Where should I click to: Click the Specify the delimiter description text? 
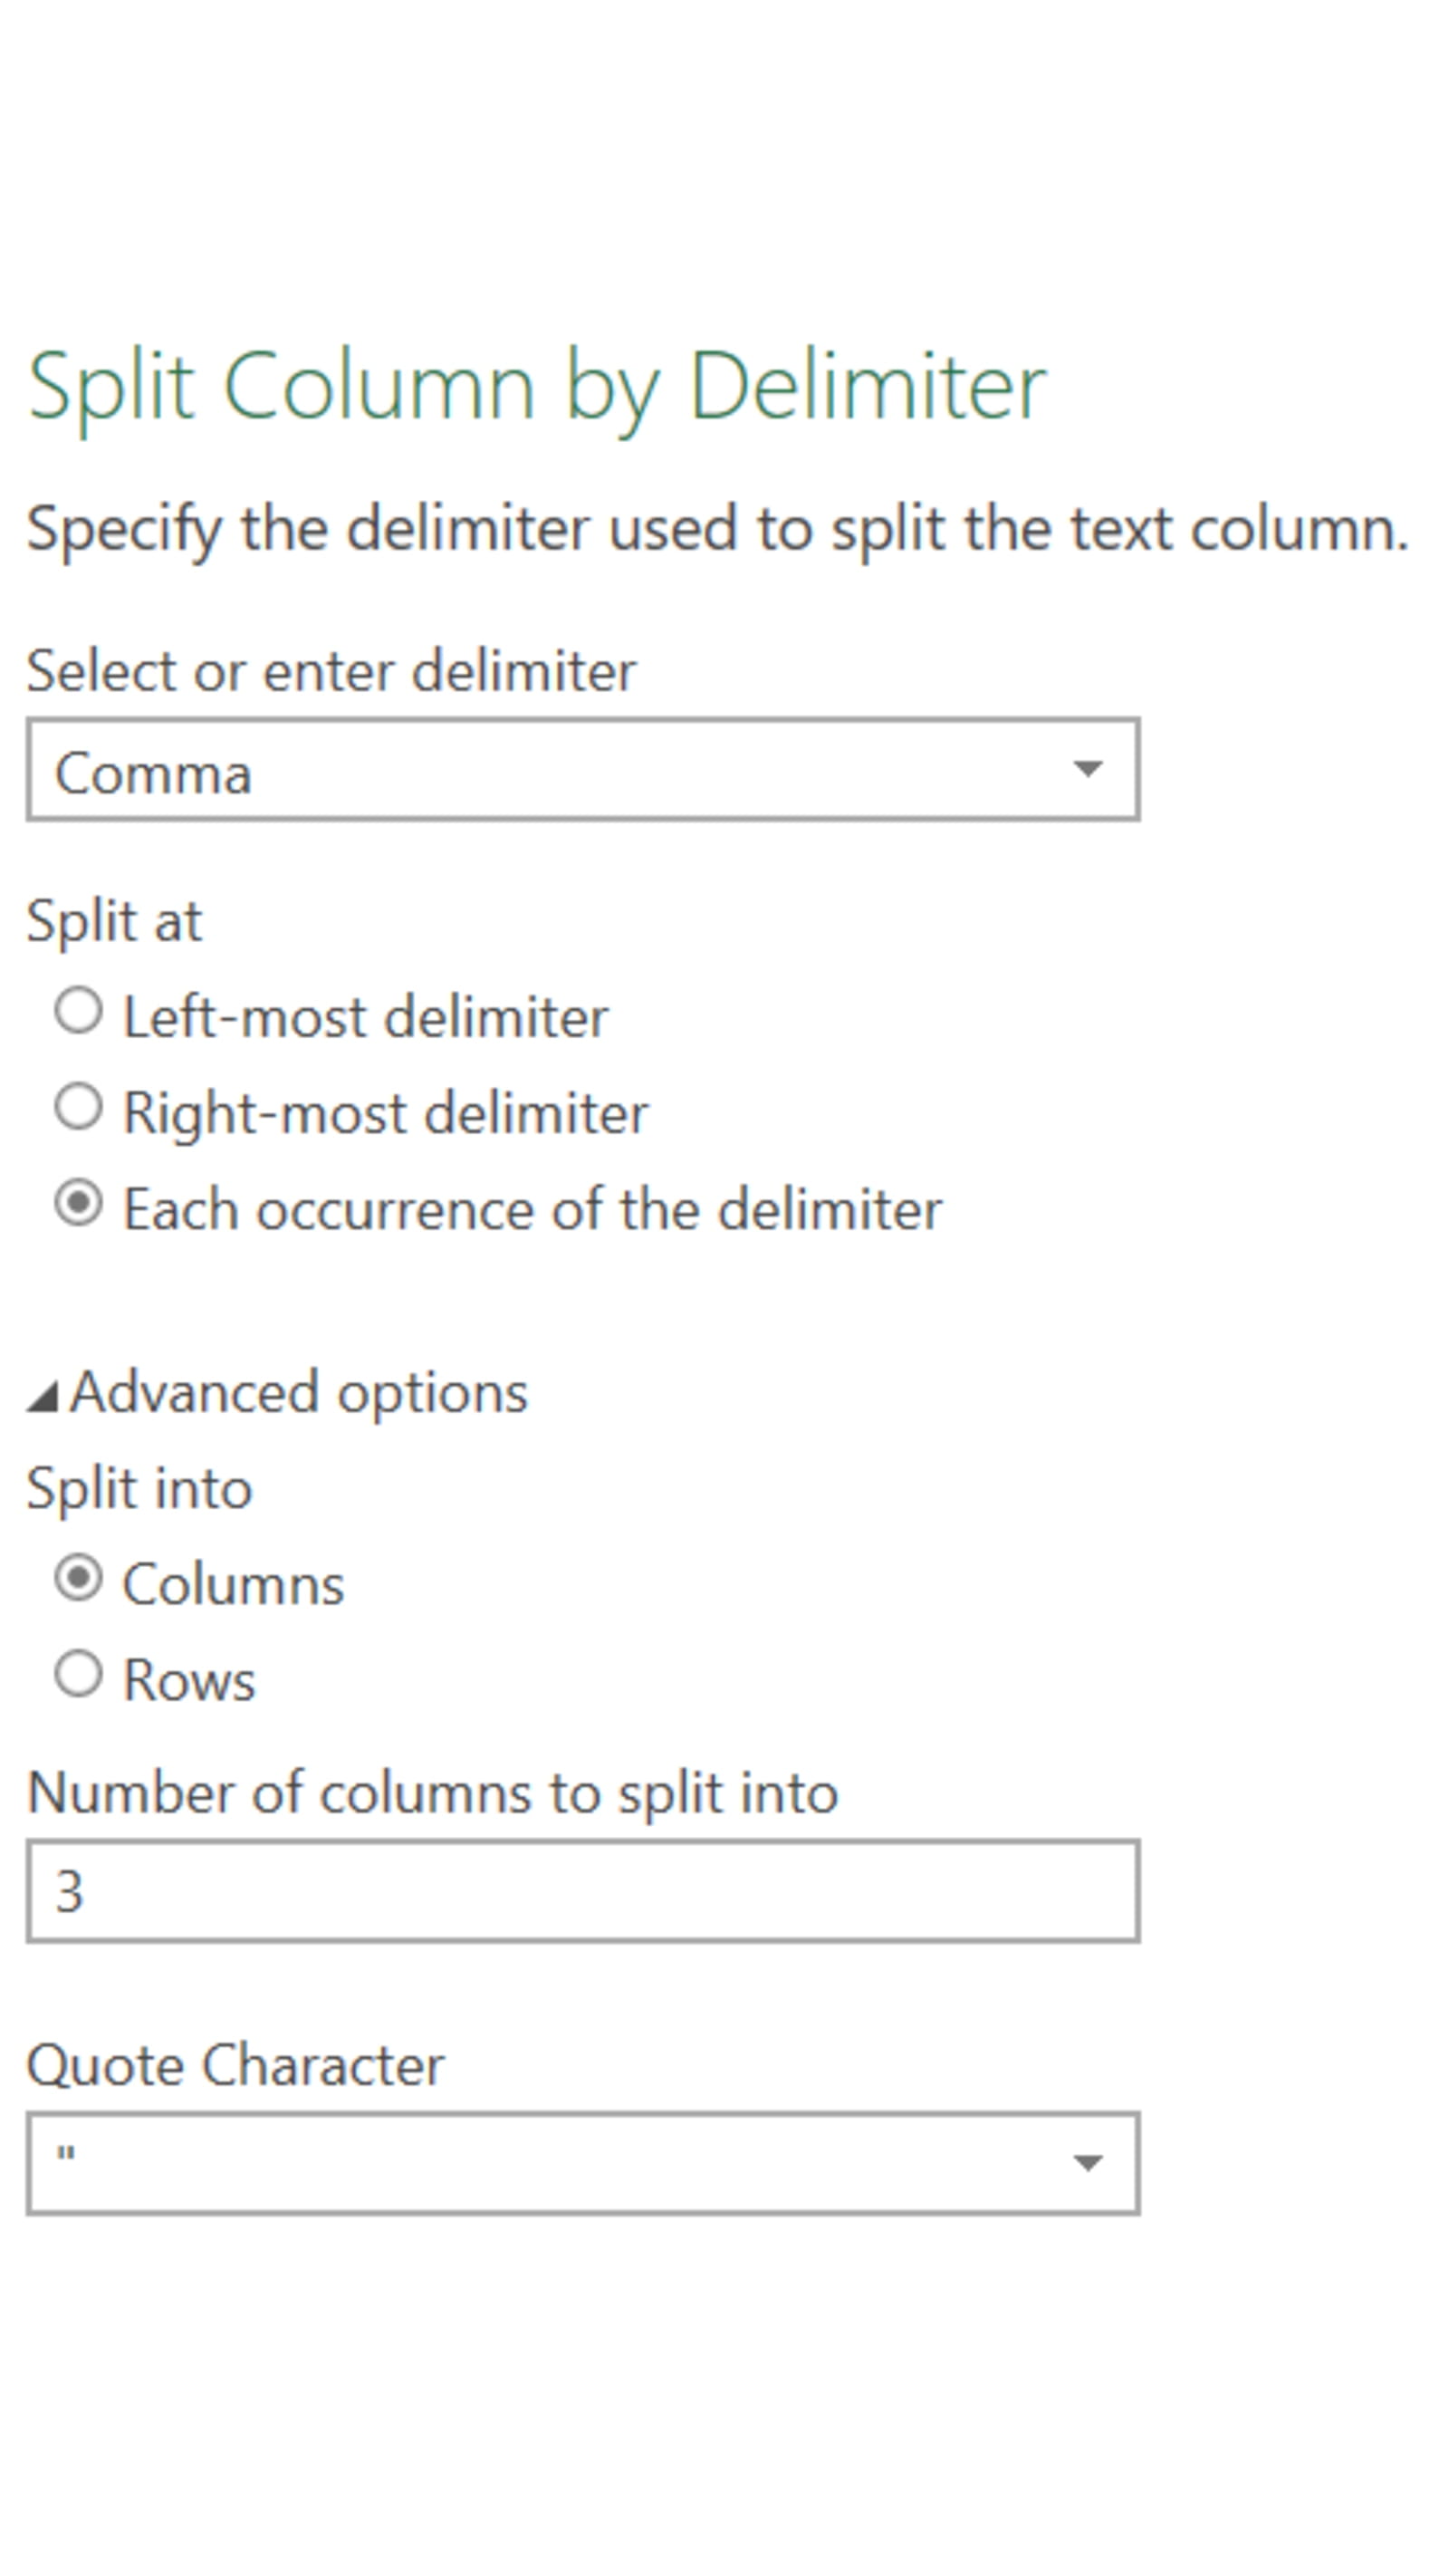coord(717,528)
